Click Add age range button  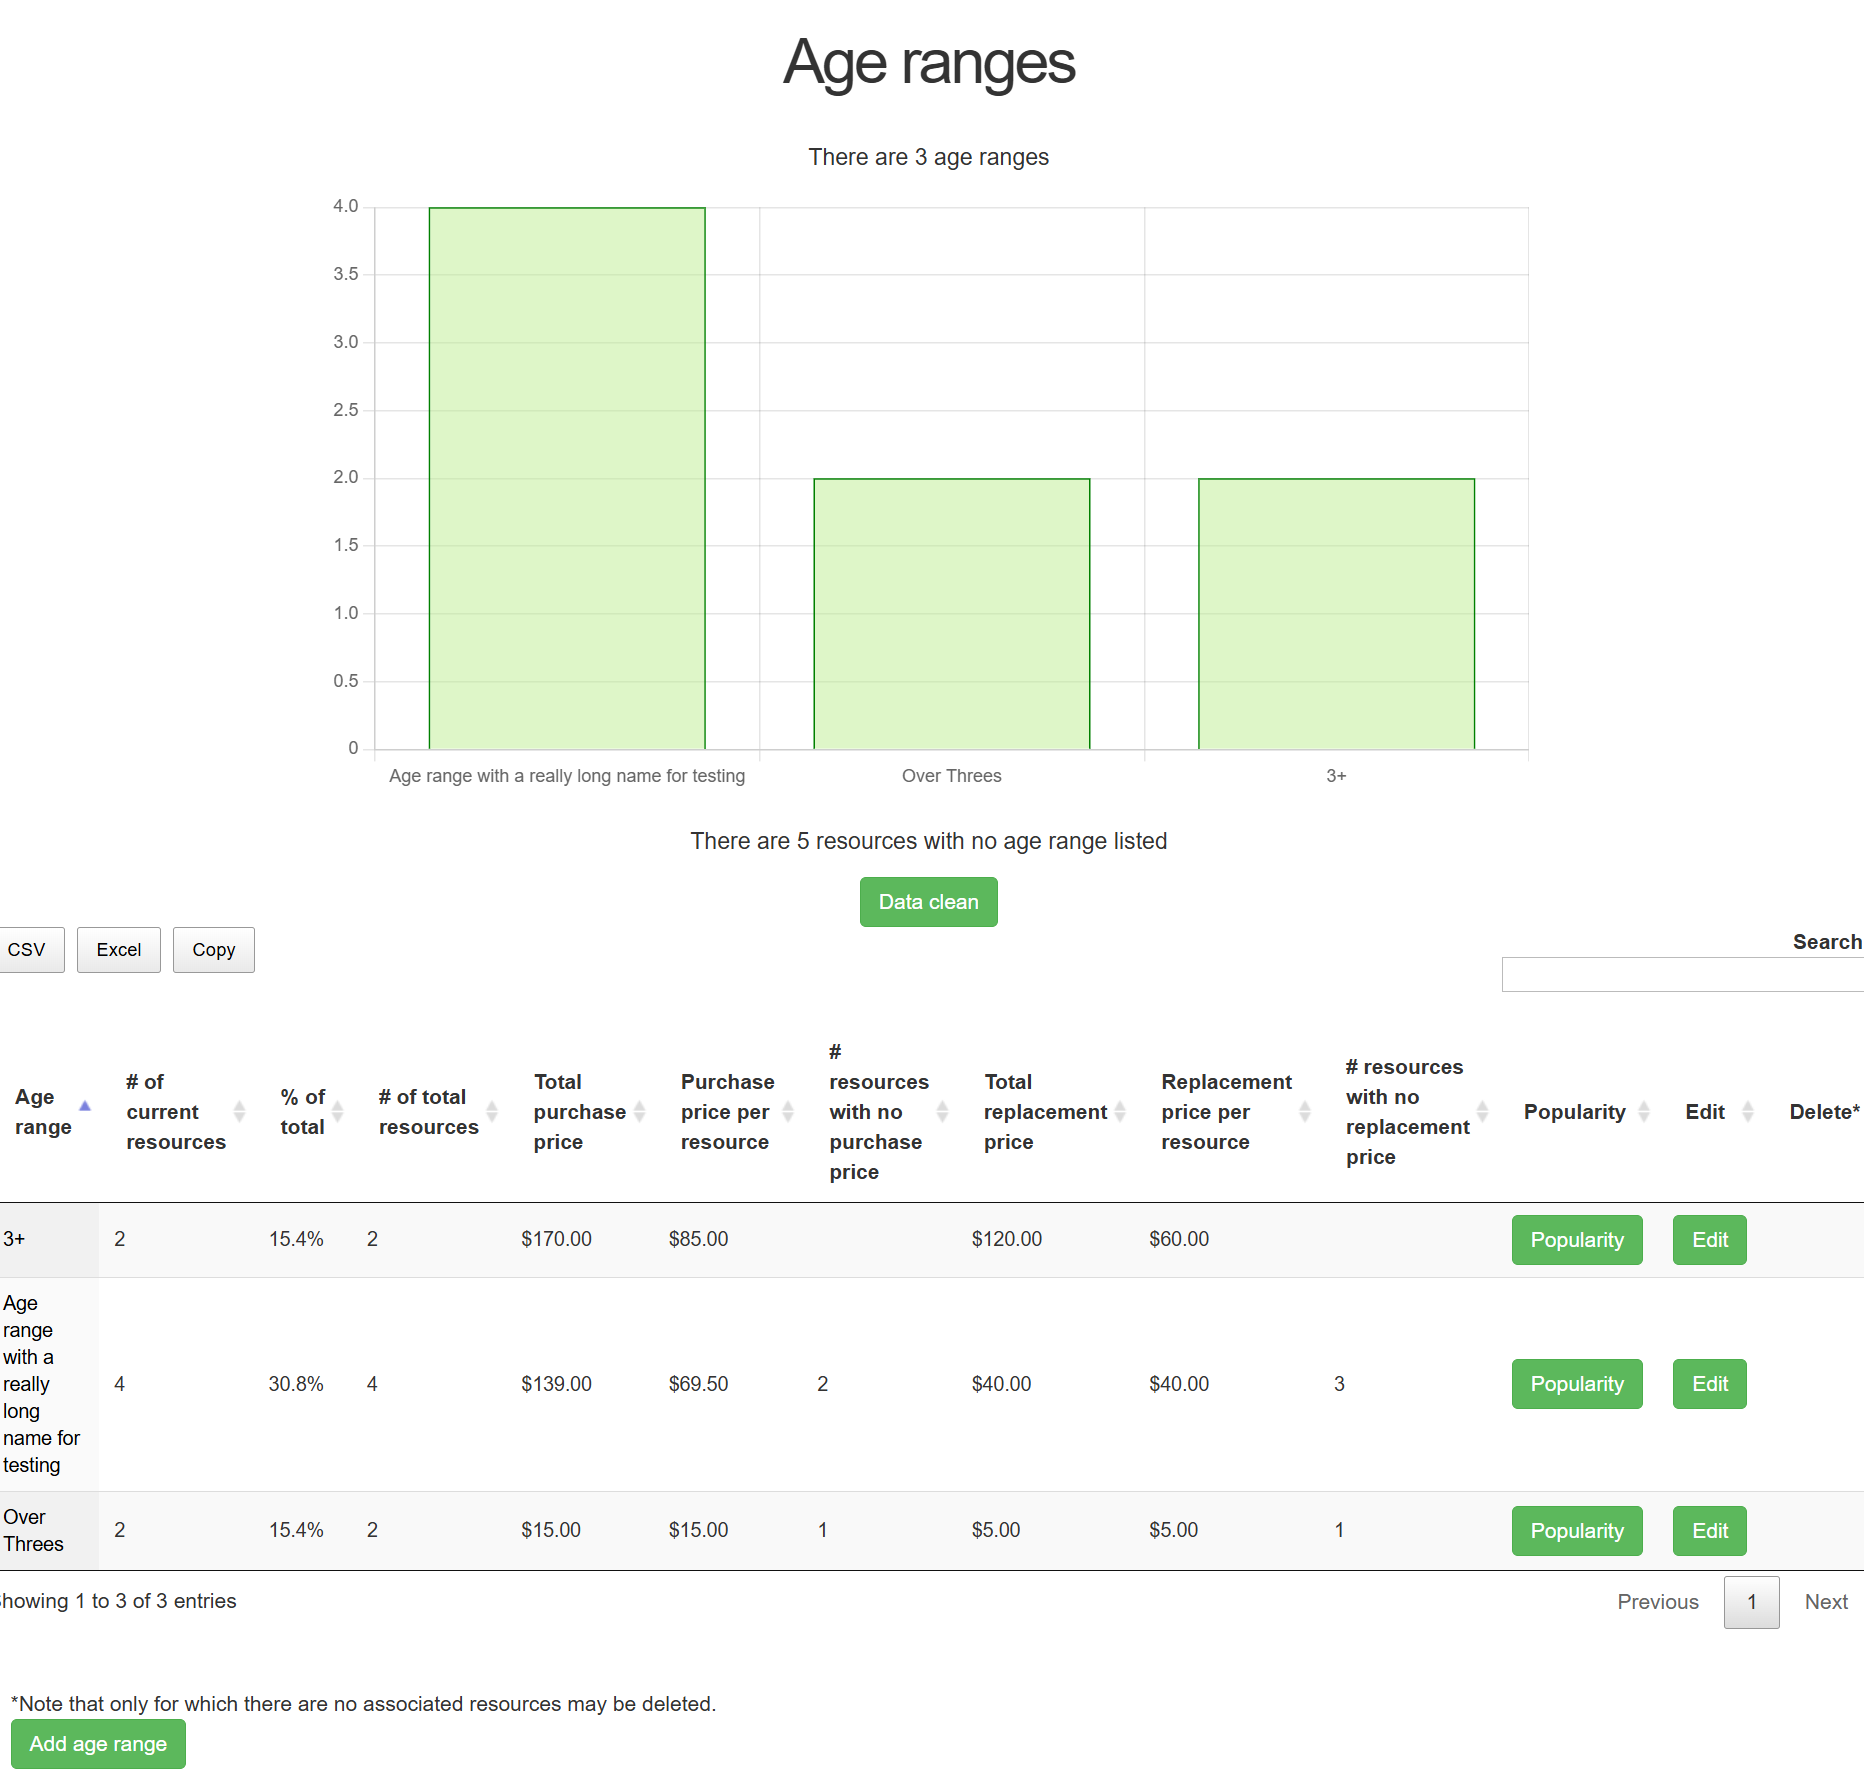(x=98, y=1744)
